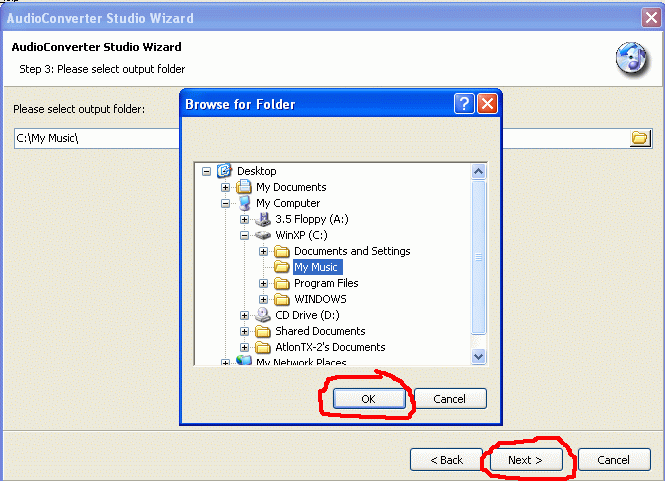Cancel the AudioConverter Studio wizard
Screen dimensions: 665x481
pos(614,460)
